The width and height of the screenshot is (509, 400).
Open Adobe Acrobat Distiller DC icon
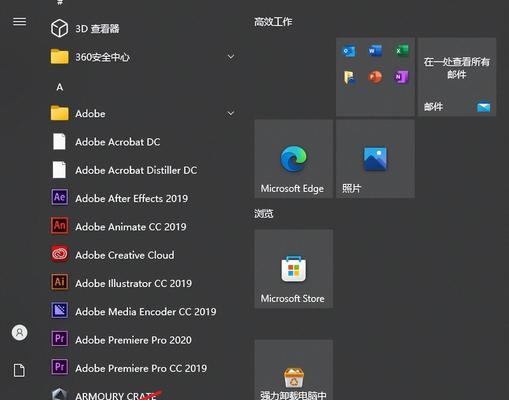point(59,170)
